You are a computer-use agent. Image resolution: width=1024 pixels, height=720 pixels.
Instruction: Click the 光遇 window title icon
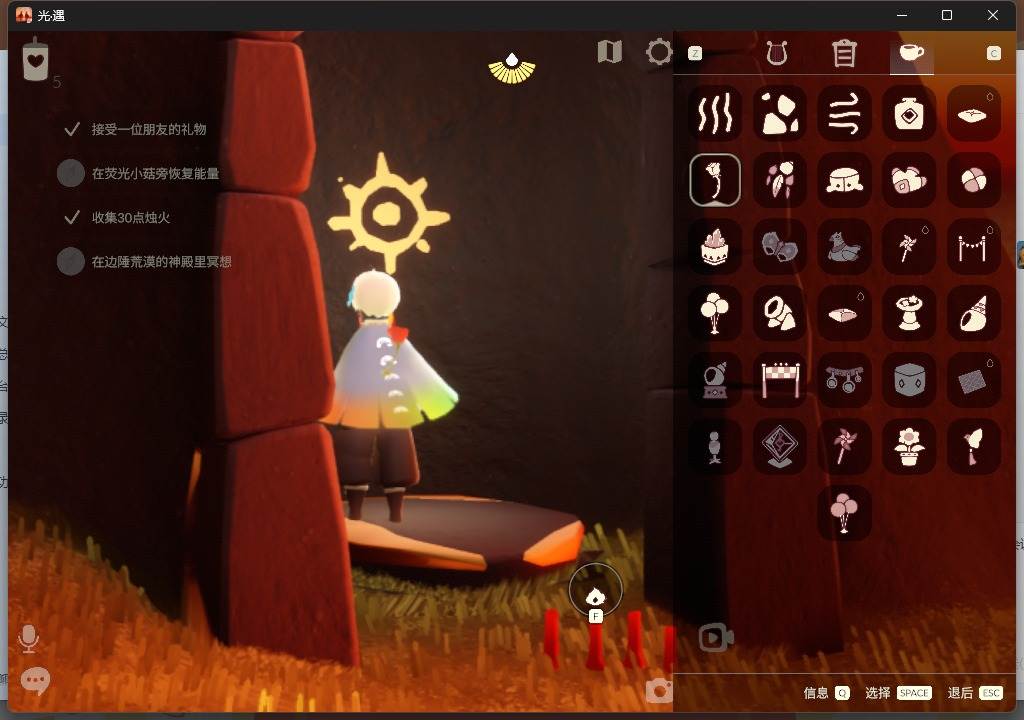pyautogui.click(x=24, y=15)
